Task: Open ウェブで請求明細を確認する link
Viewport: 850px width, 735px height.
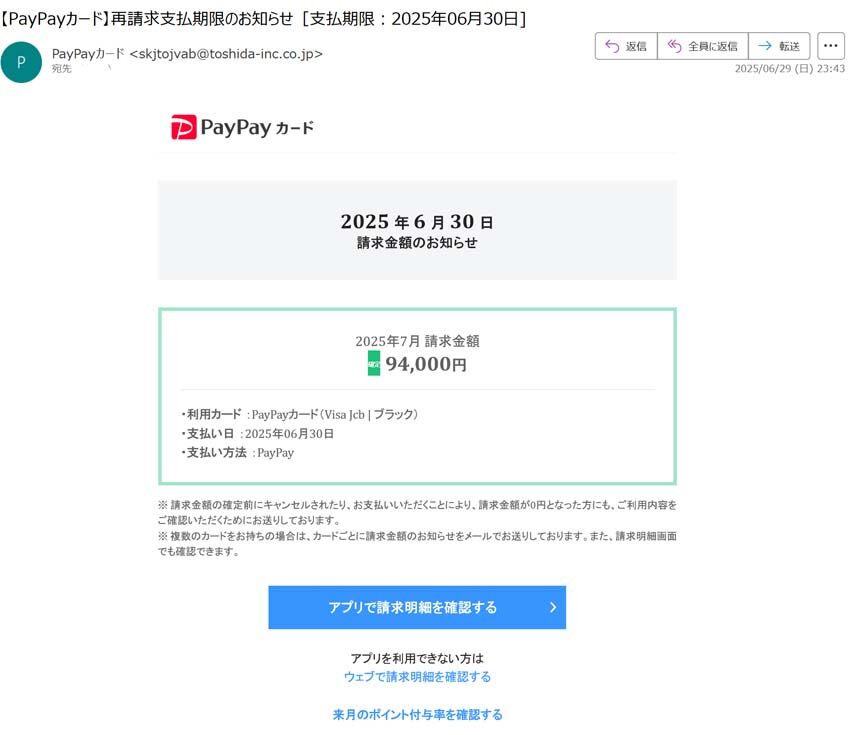Action: [x=417, y=676]
